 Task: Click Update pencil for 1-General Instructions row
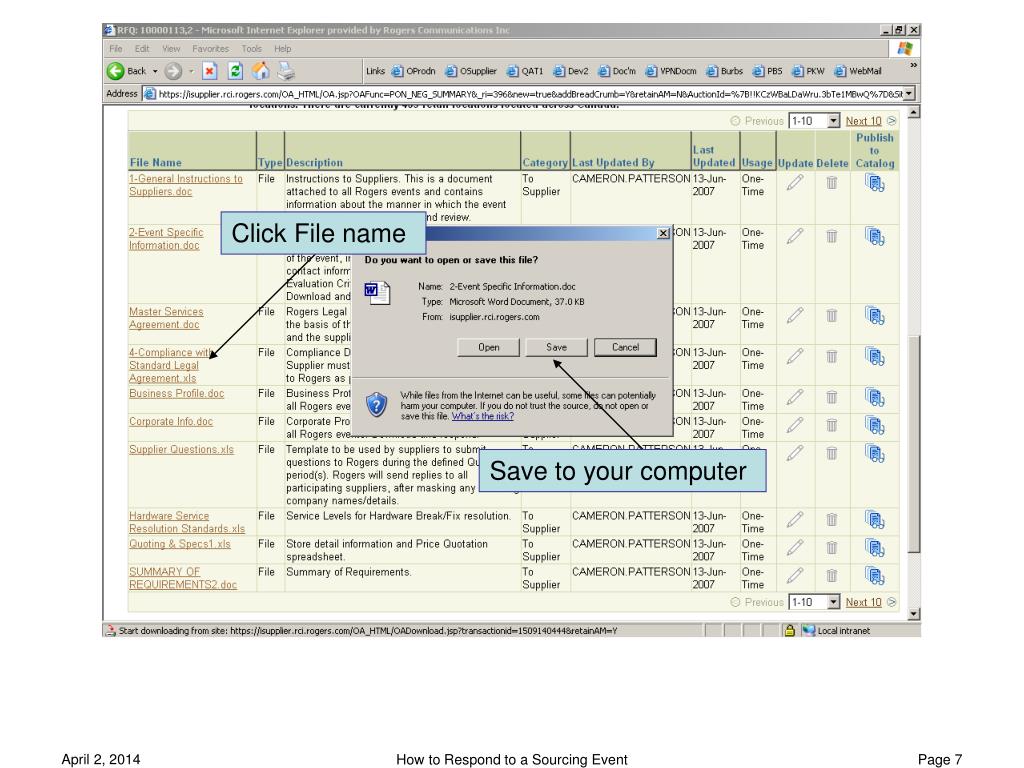pos(795,182)
